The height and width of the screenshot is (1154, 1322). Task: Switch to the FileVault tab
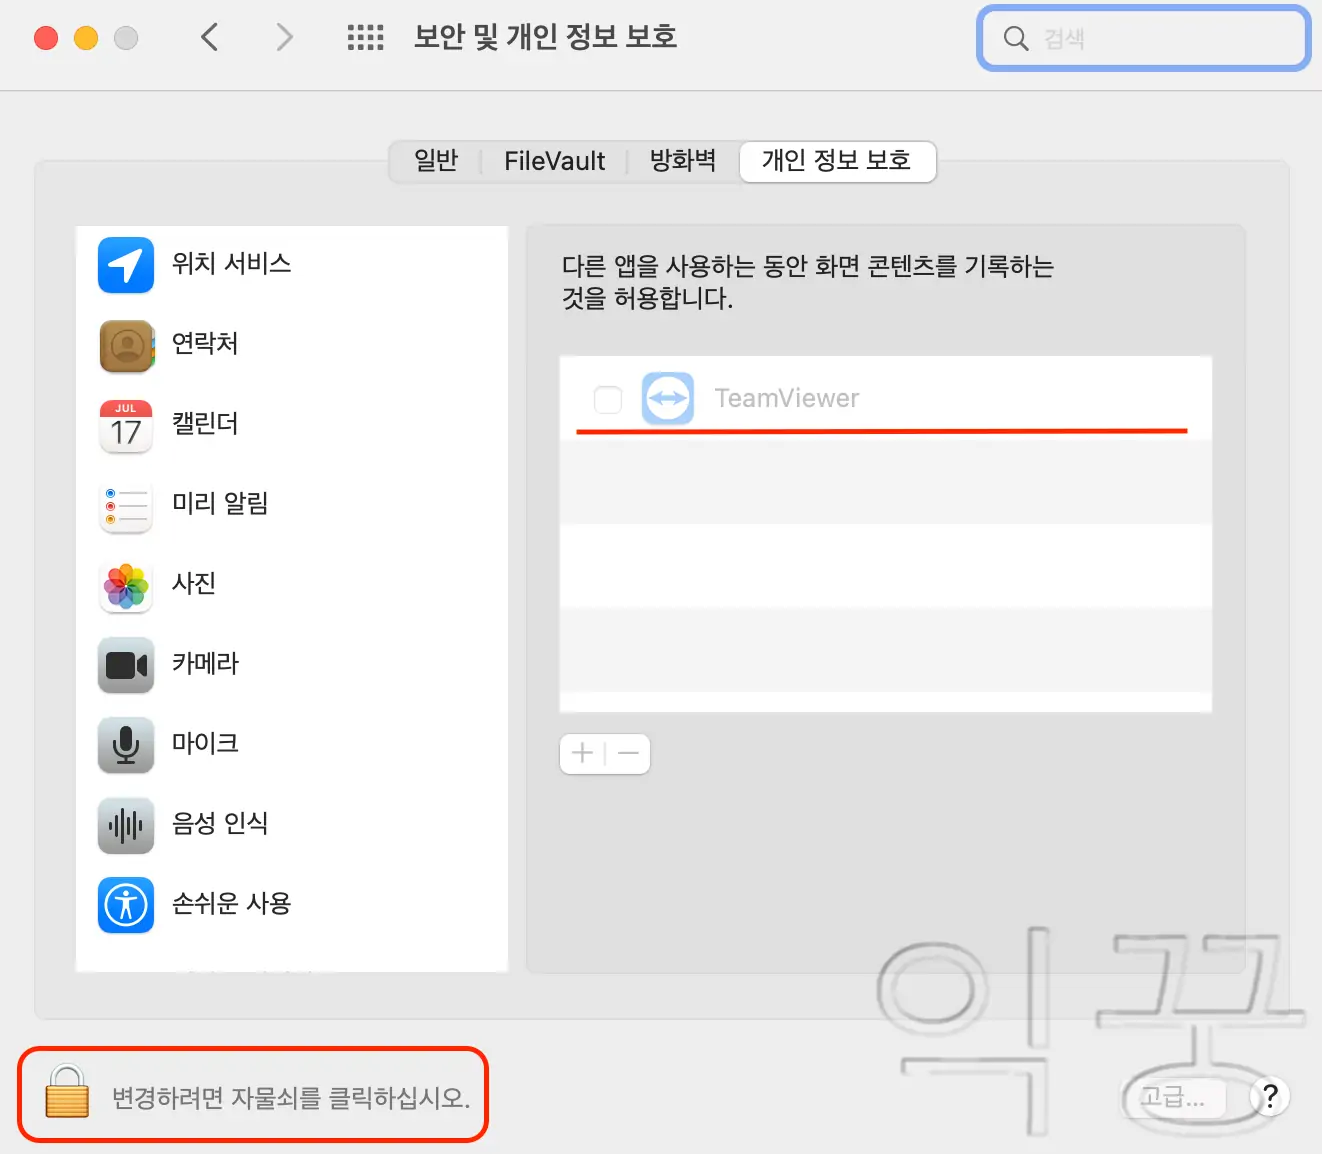click(554, 160)
